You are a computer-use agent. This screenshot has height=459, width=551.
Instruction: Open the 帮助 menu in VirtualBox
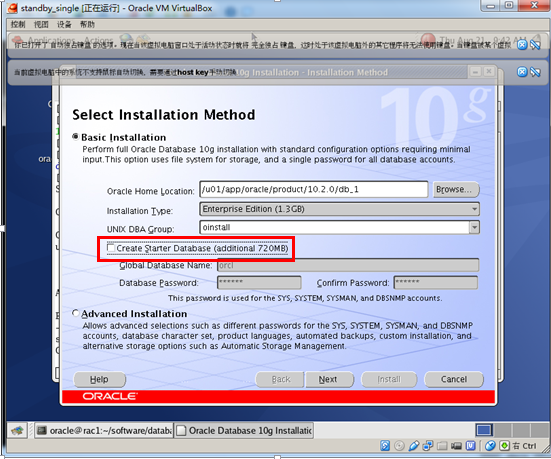pos(87,24)
